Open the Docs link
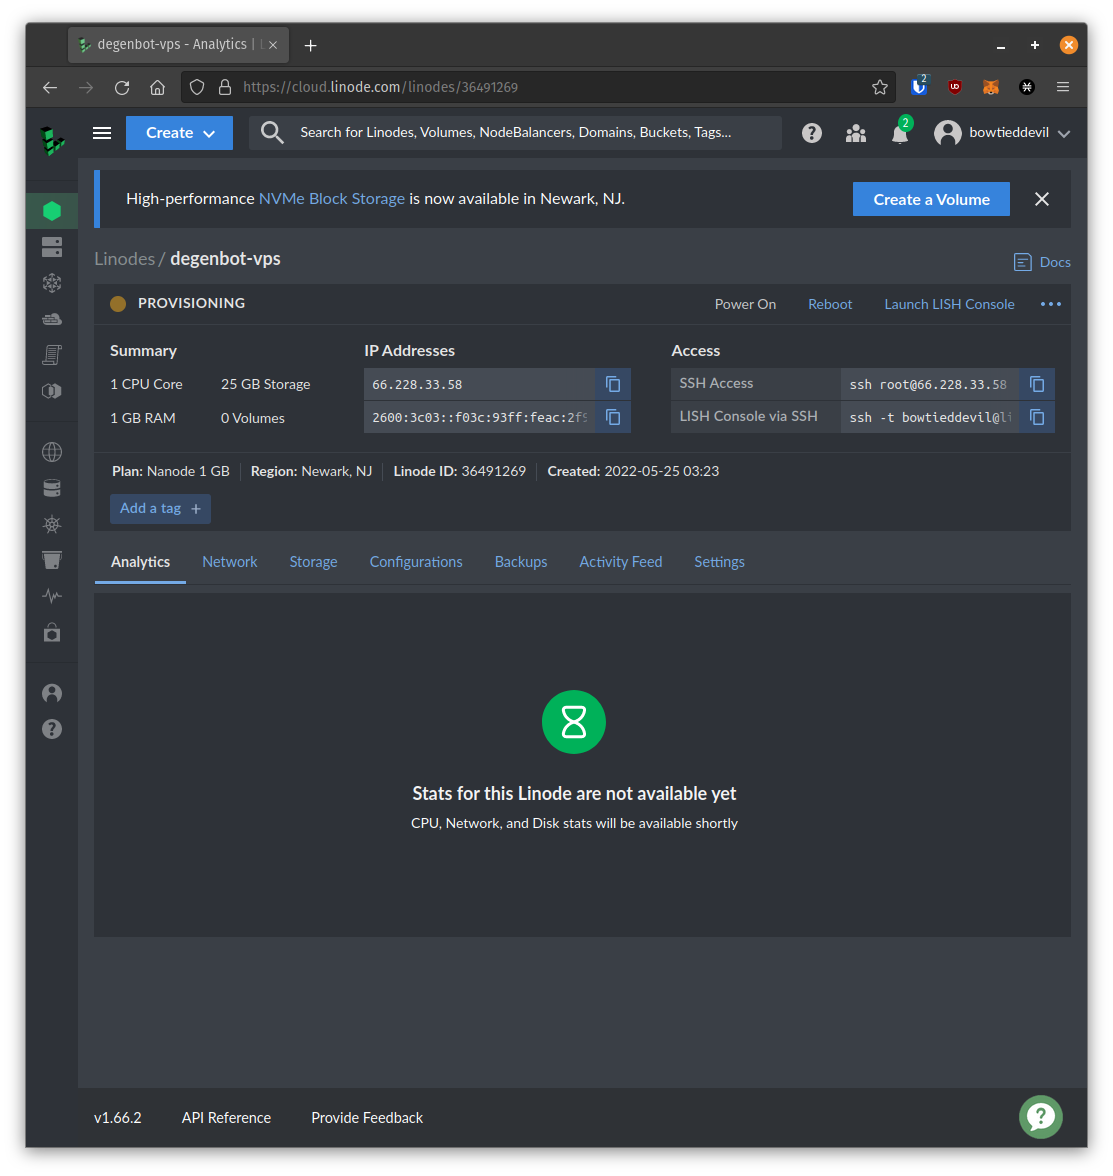The height and width of the screenshot is (1176, 1113). 1042,262
